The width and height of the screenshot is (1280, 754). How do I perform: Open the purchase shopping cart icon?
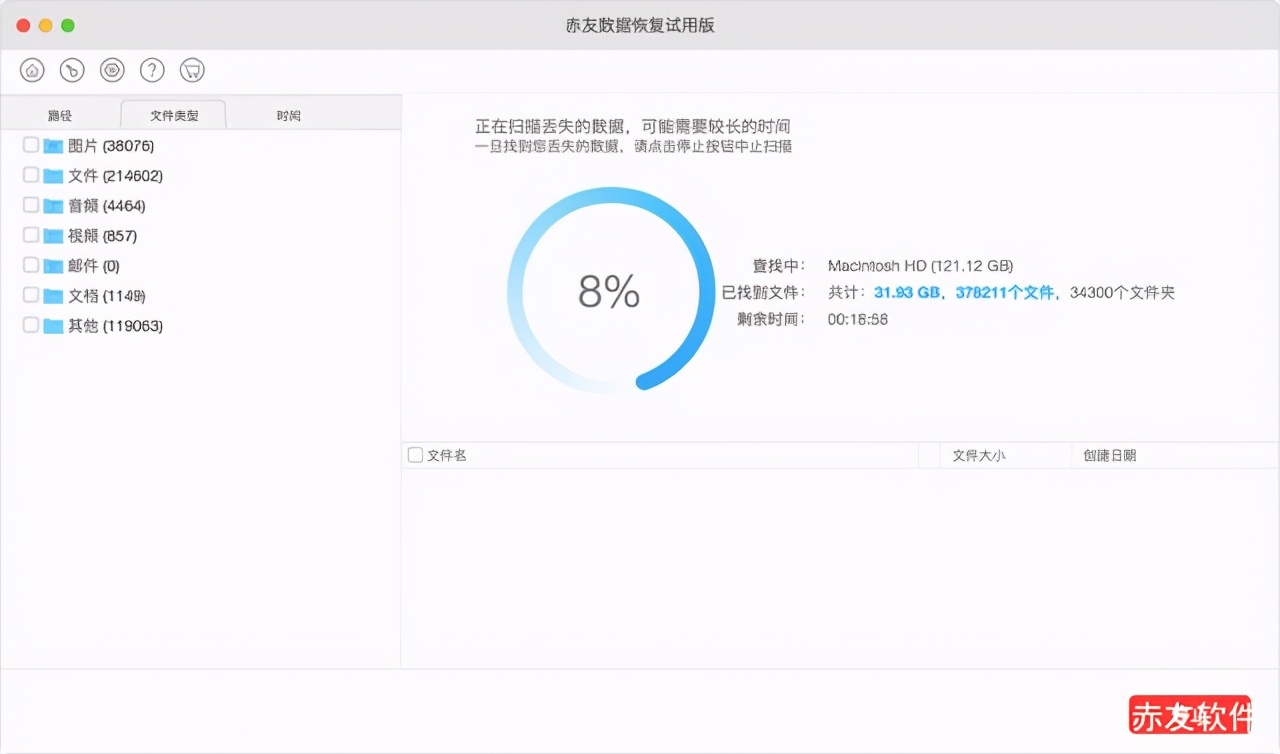point(192,69)
